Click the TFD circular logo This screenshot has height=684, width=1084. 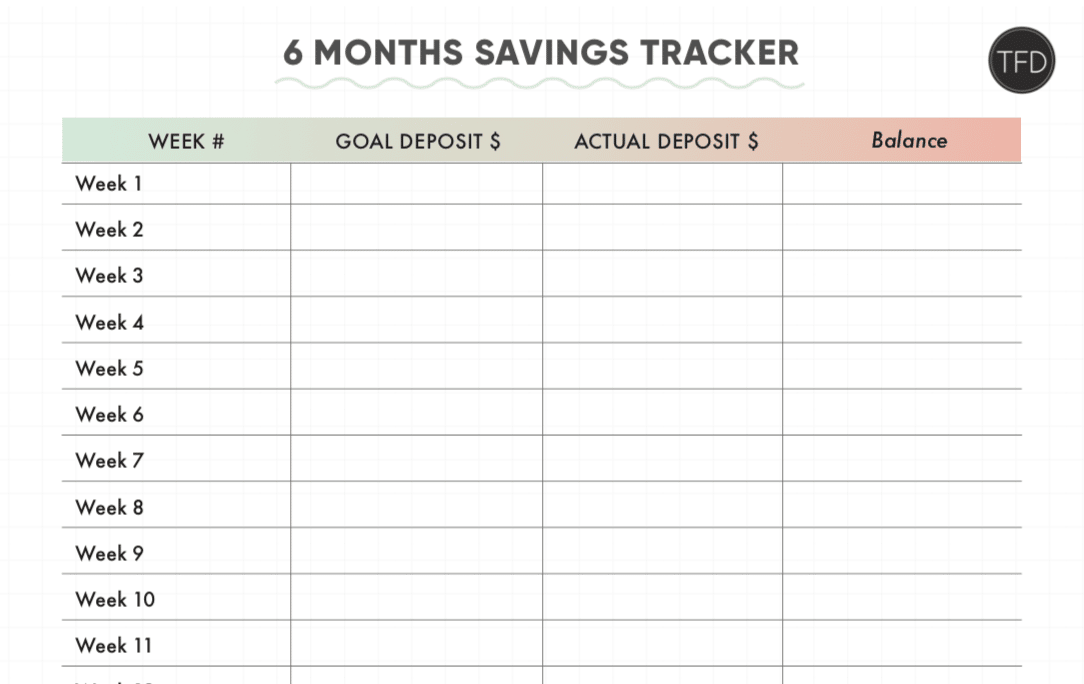[x=1021, y=61]
